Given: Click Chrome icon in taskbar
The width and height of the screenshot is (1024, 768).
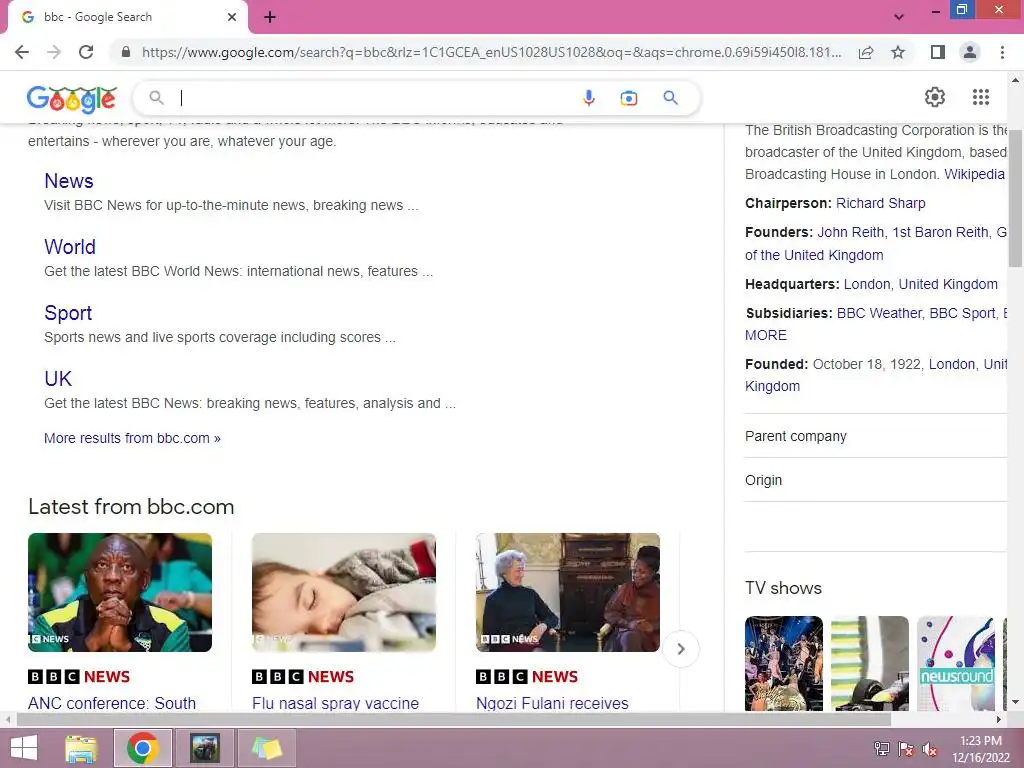Looking at the screenshot, I should (x=142, y=748).
